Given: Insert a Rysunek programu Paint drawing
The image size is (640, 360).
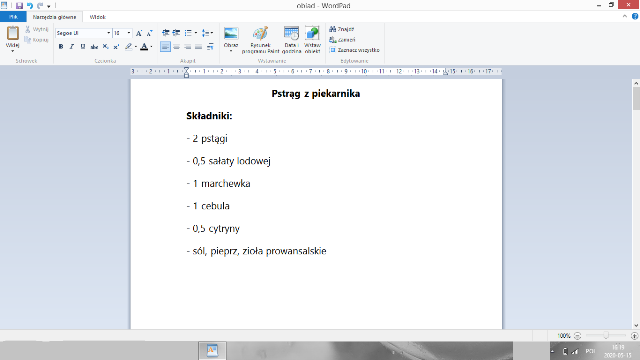Looking at the screenshot, I should pyautogui.click(x=260, y=40).
